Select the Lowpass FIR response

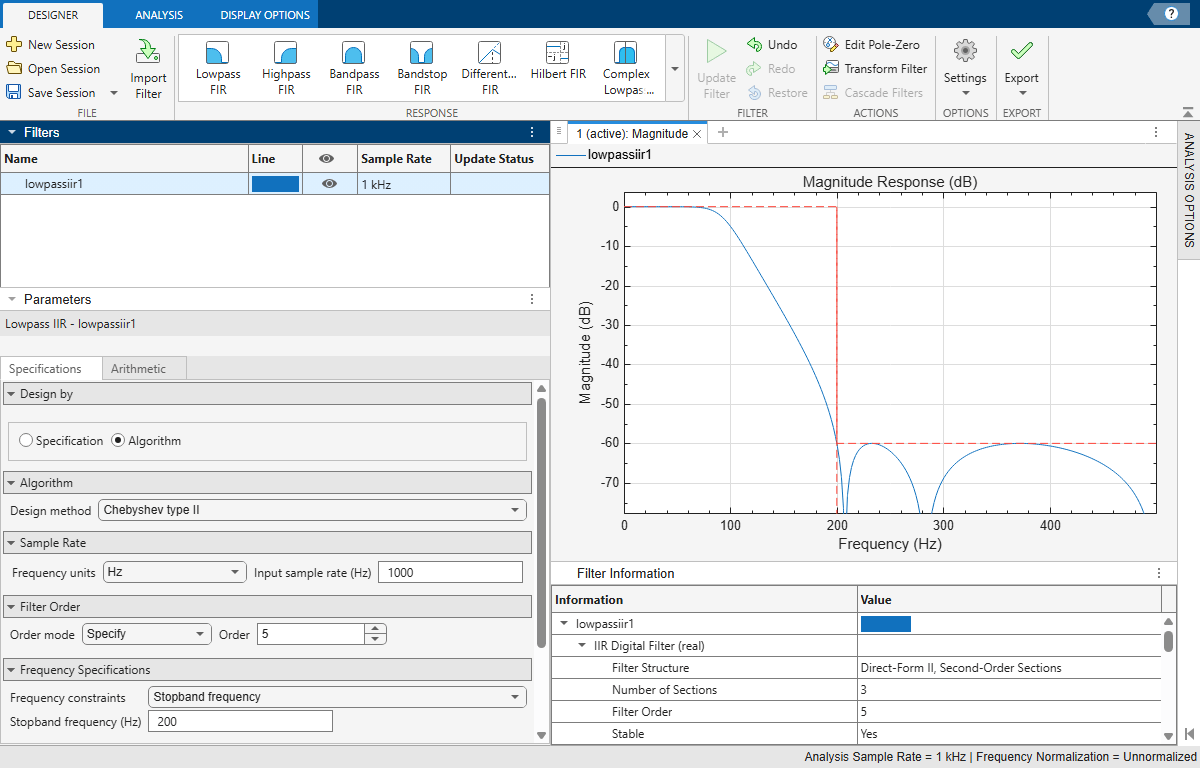tap(218, 68)
